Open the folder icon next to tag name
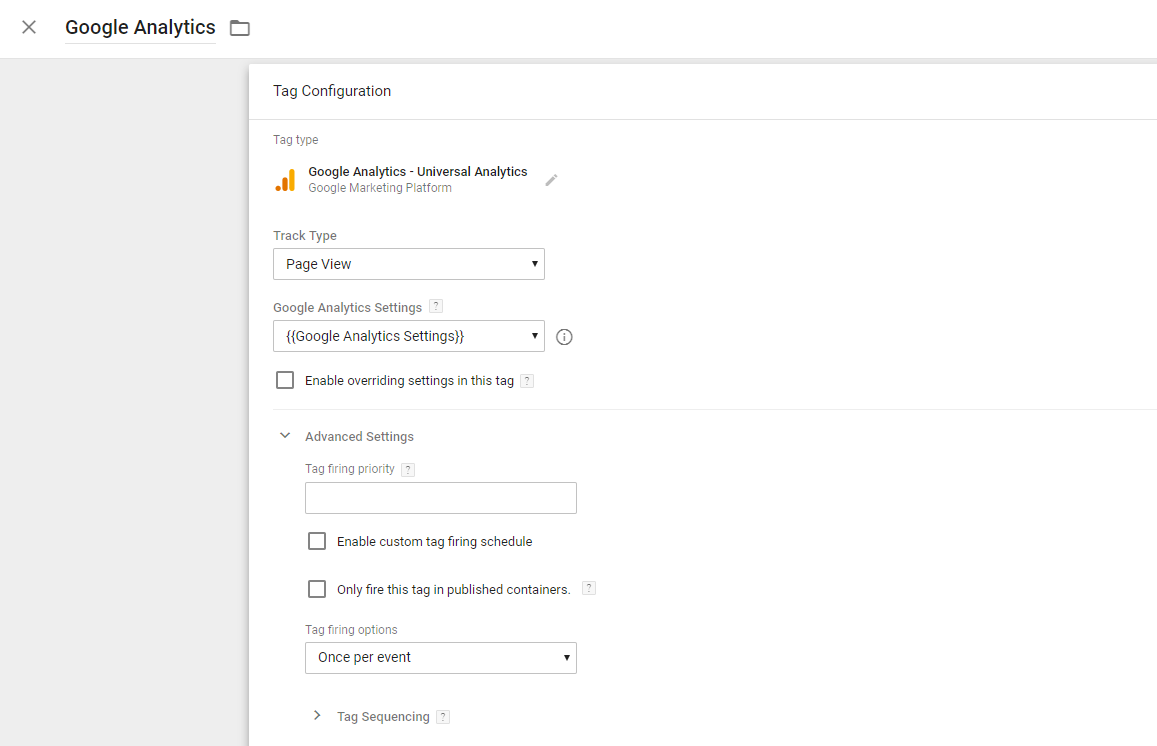The height and width of the screenshot is (746, 1157). pos(240,28)
